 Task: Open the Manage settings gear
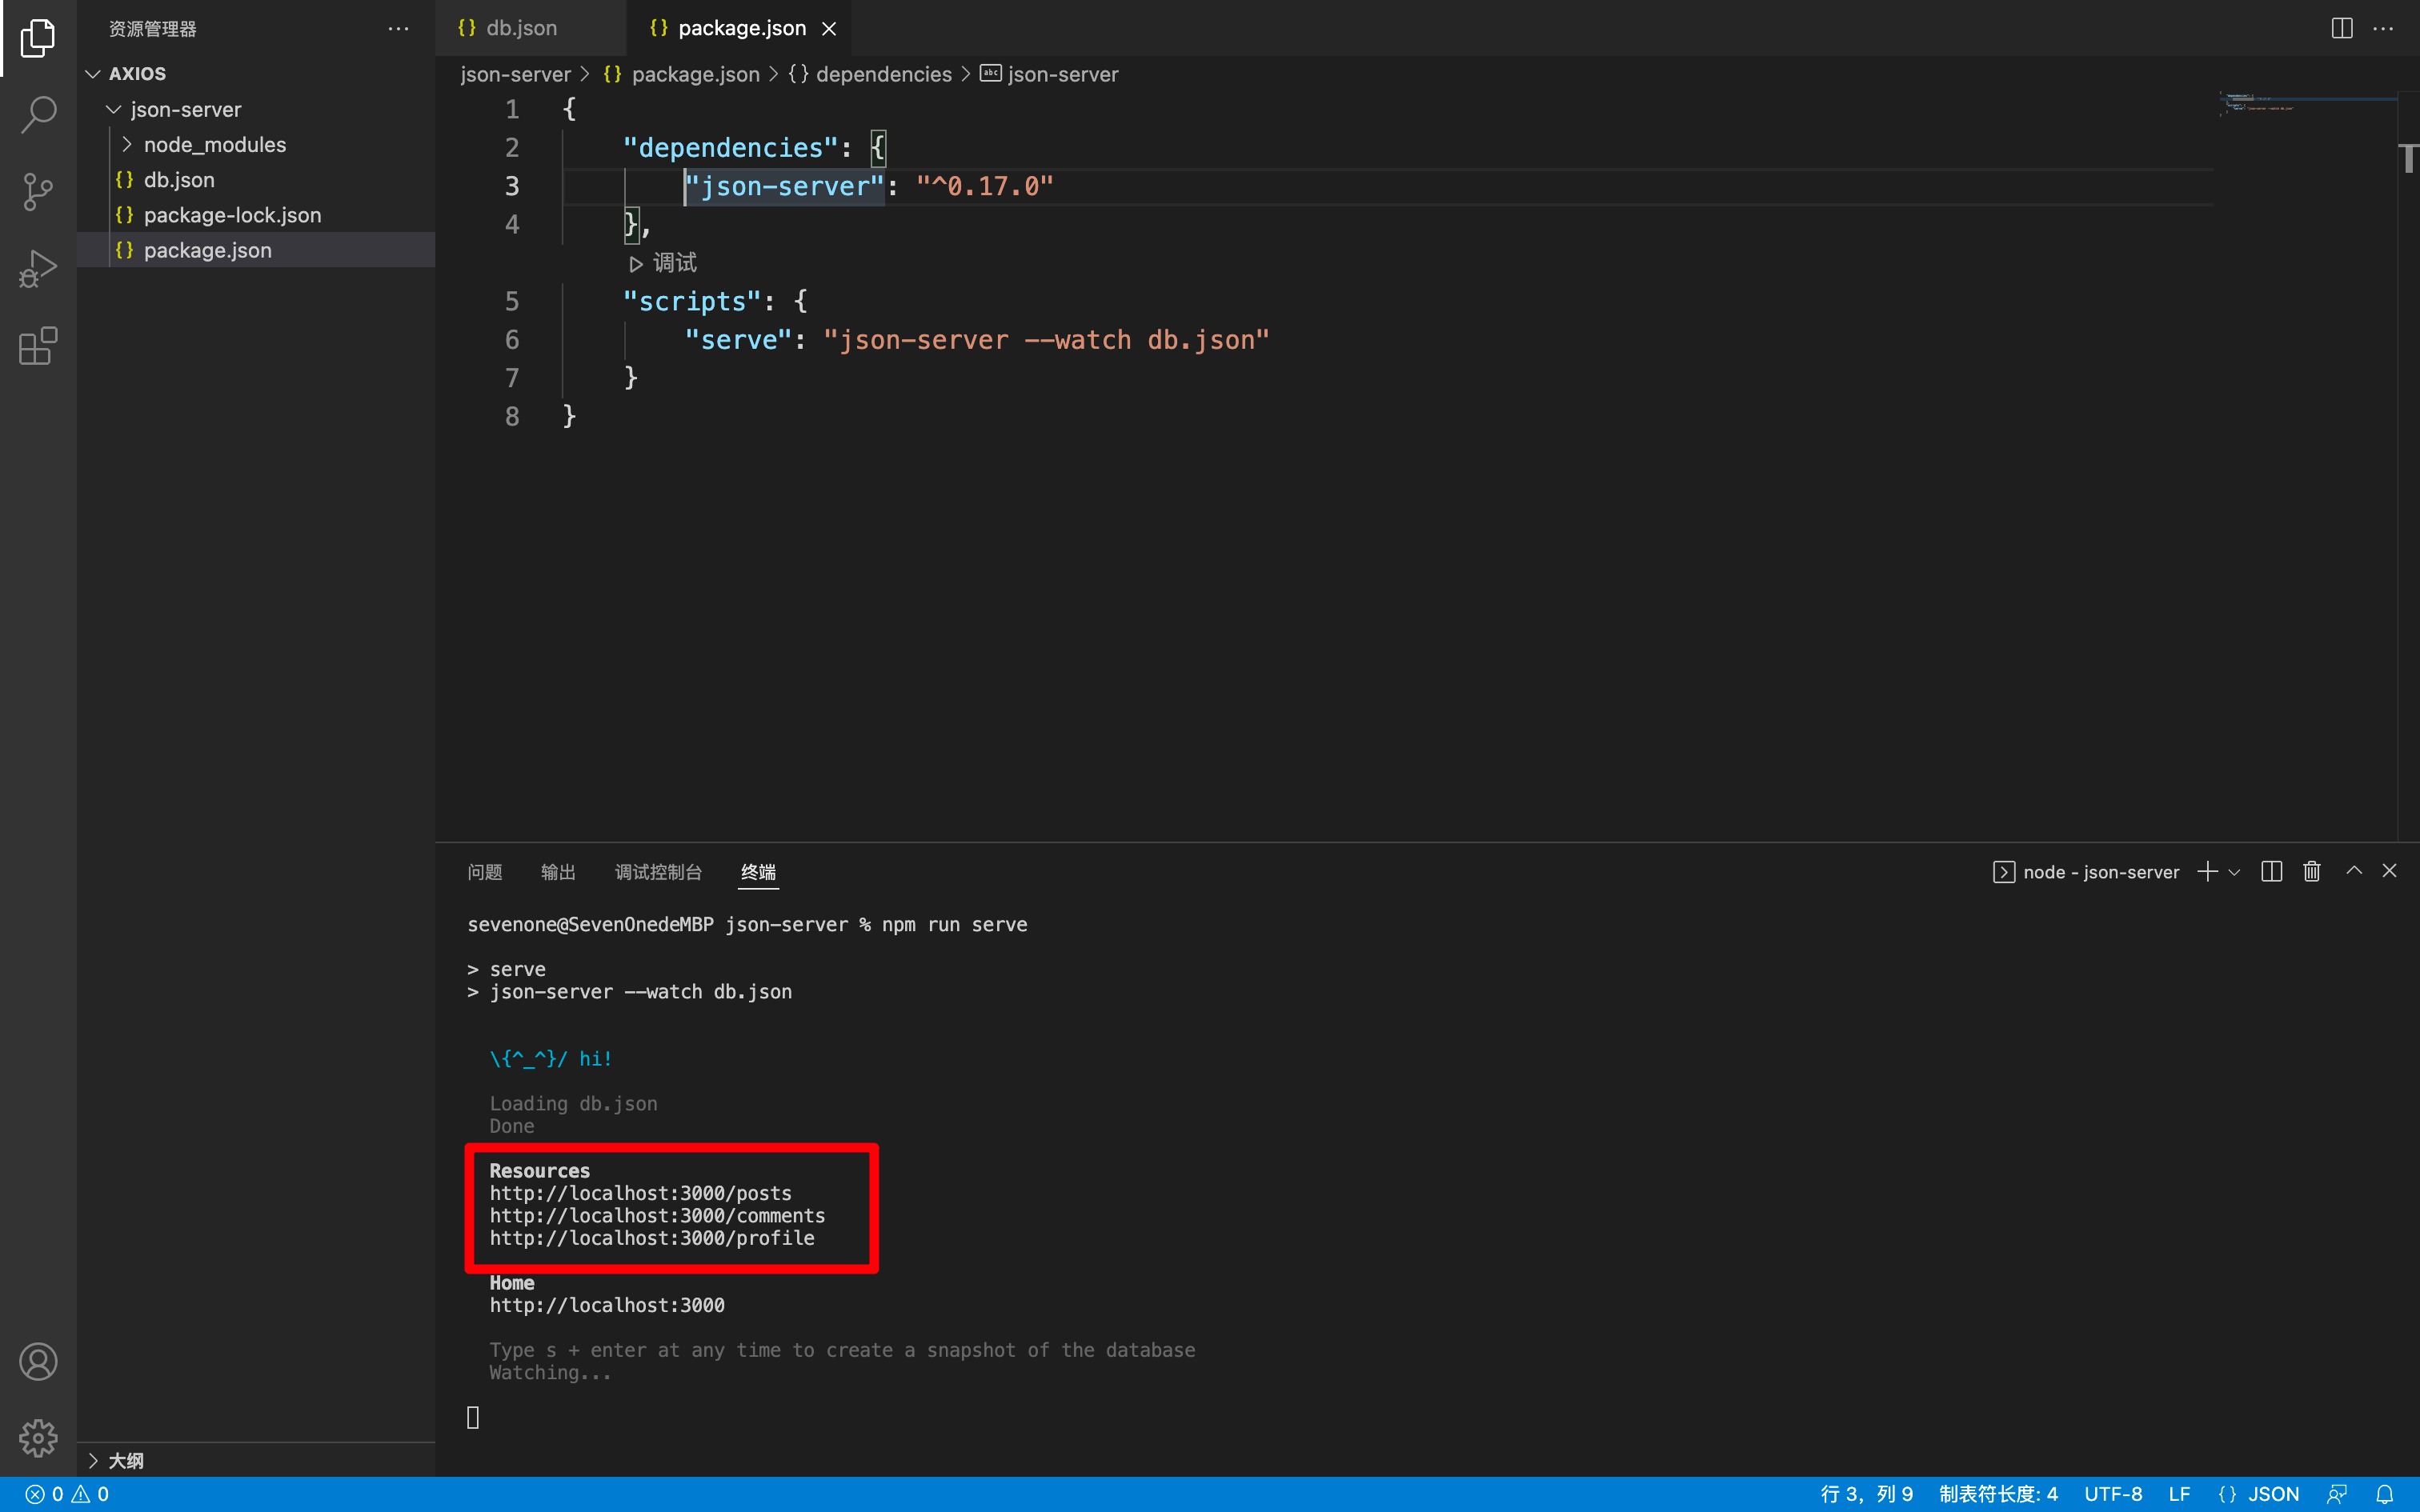[x=38, y=1437]
